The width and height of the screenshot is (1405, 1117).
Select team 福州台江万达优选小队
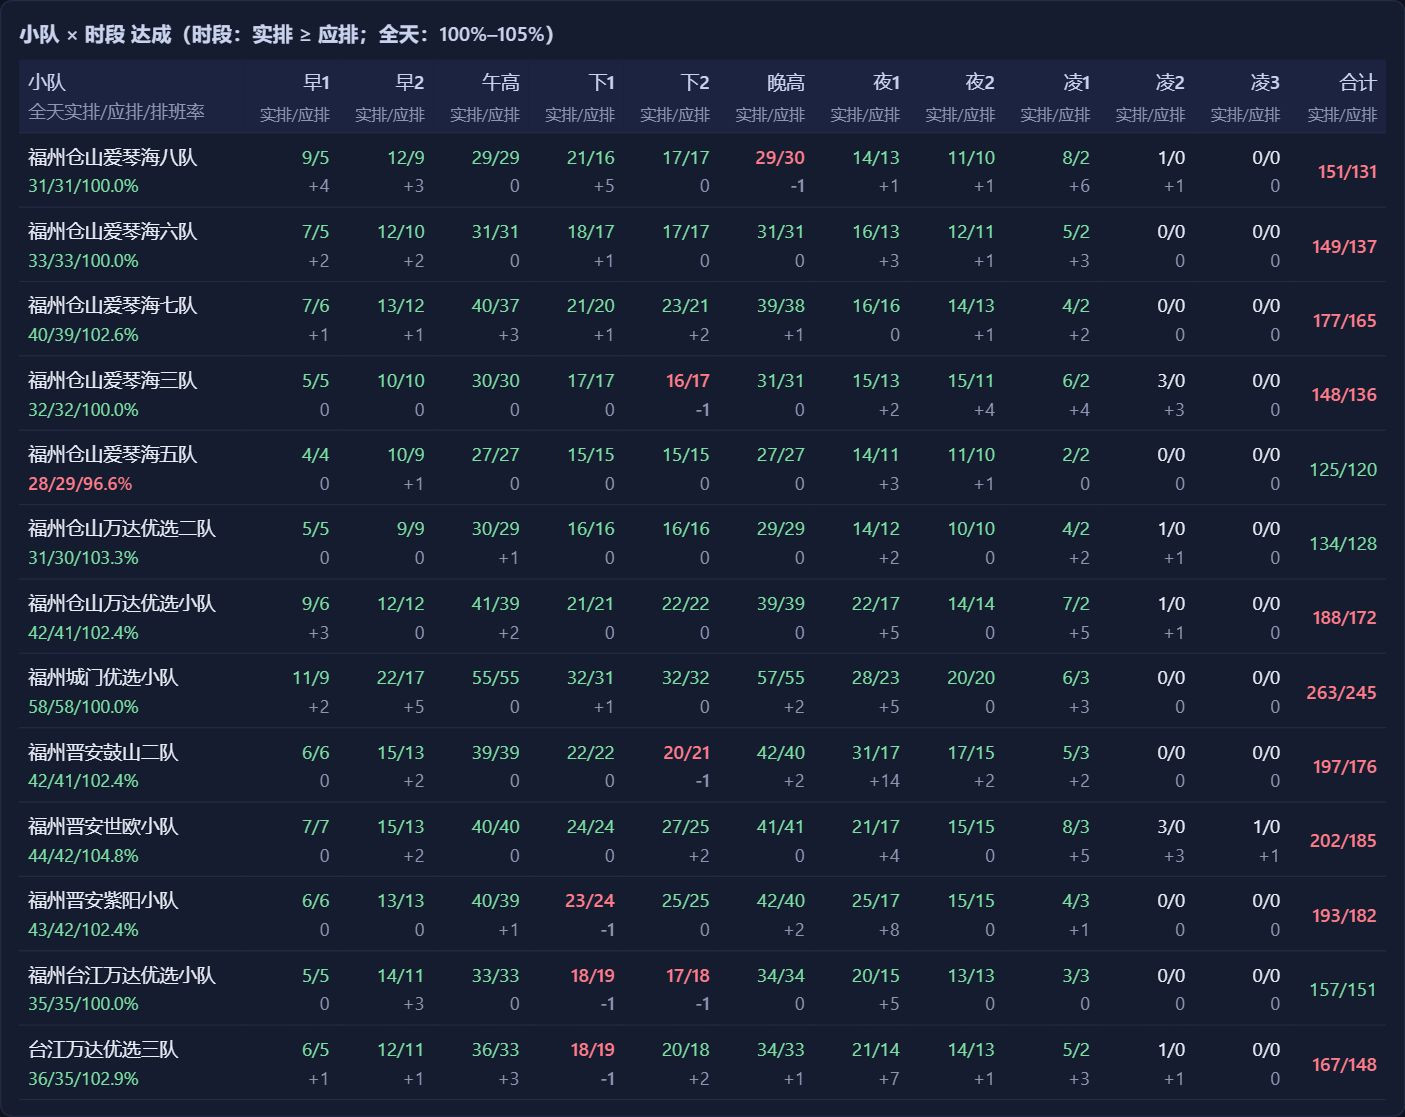pos(122,975)
